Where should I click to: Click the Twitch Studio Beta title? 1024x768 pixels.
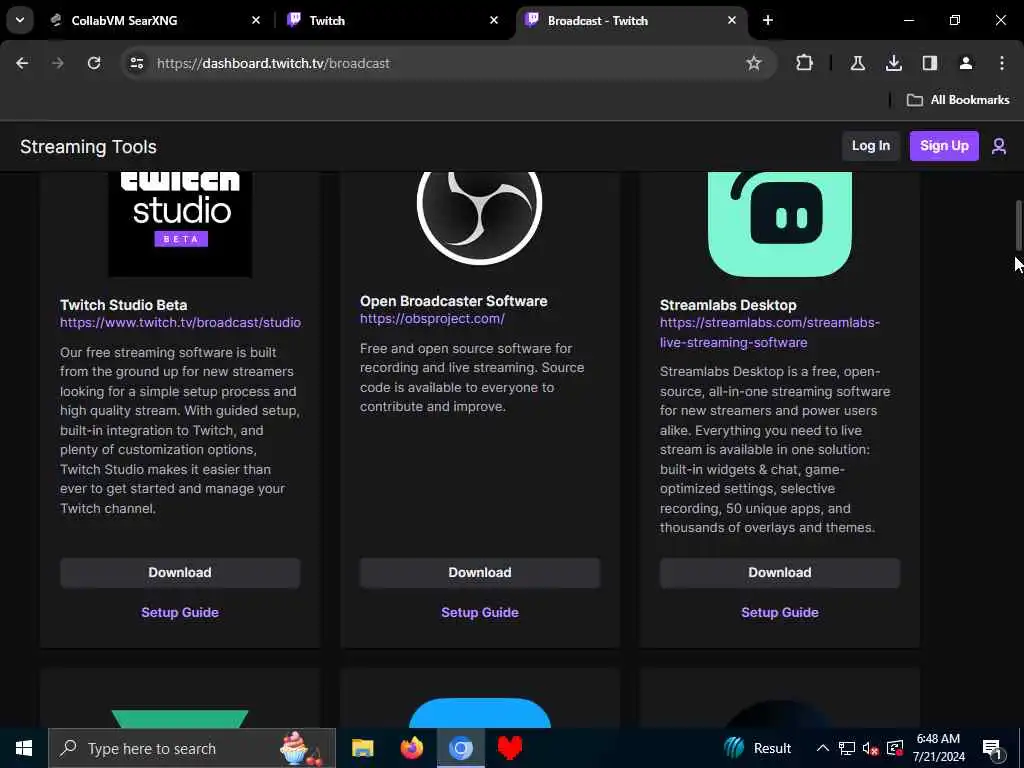[x=123, y=305]
